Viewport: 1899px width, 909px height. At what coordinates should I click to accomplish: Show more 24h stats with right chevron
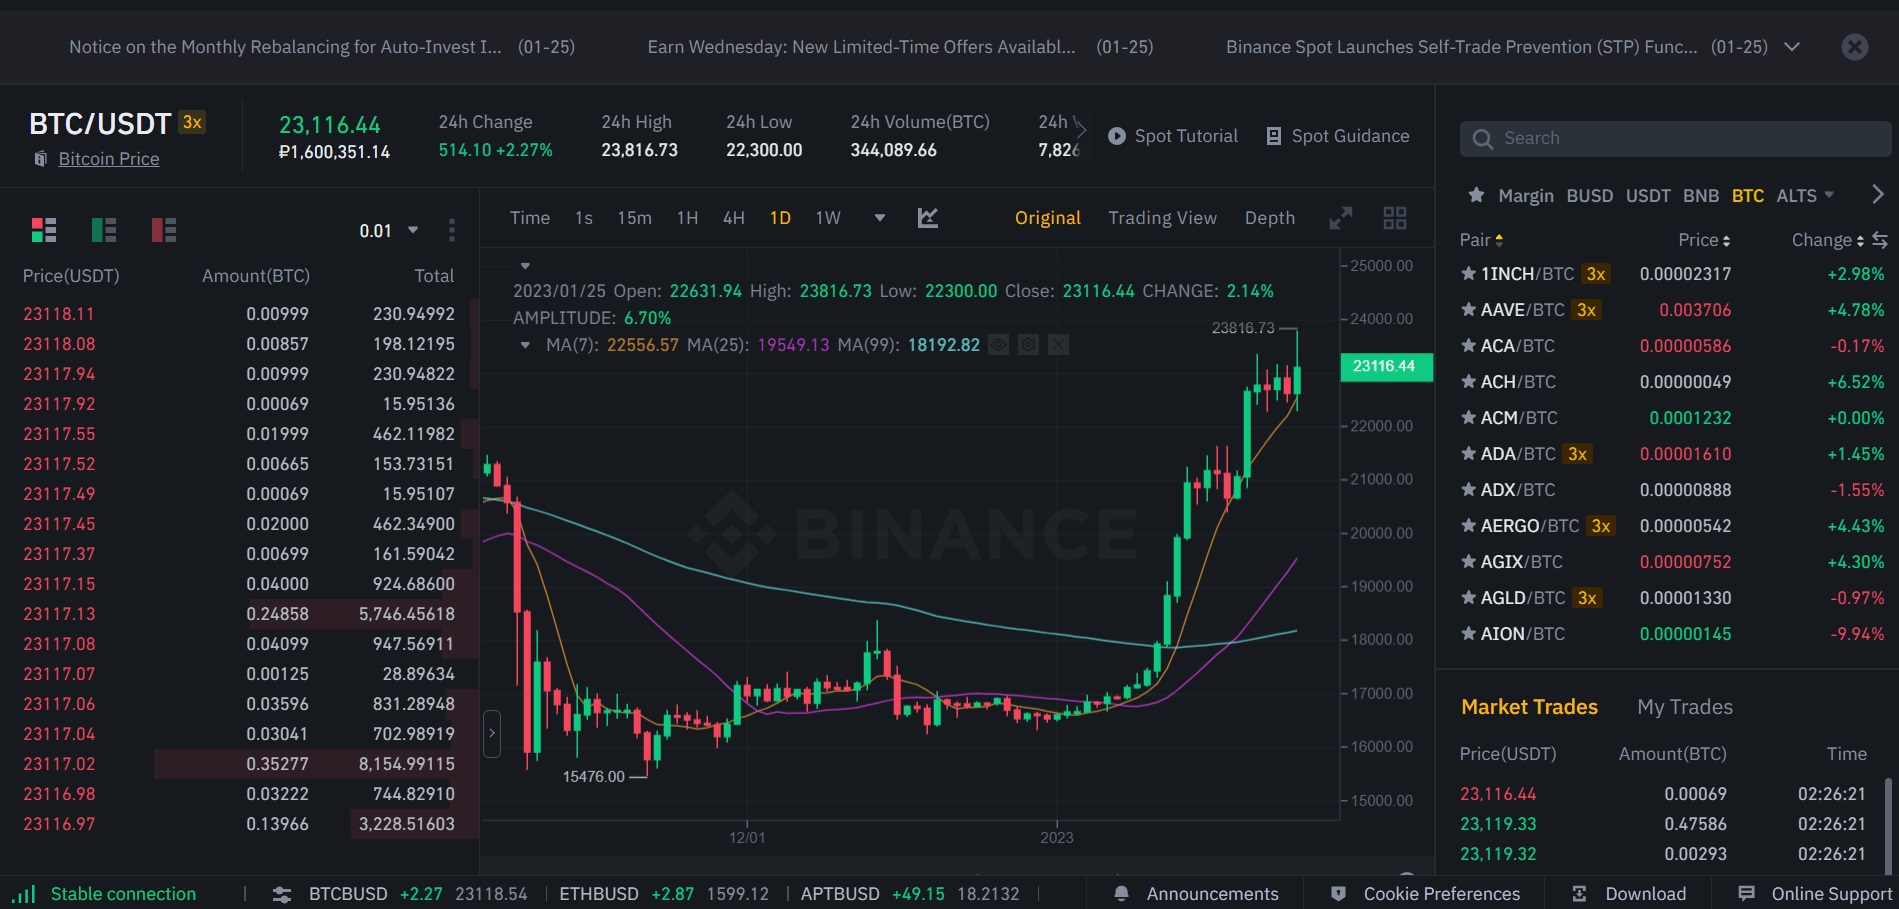[x=1079, y=128]
